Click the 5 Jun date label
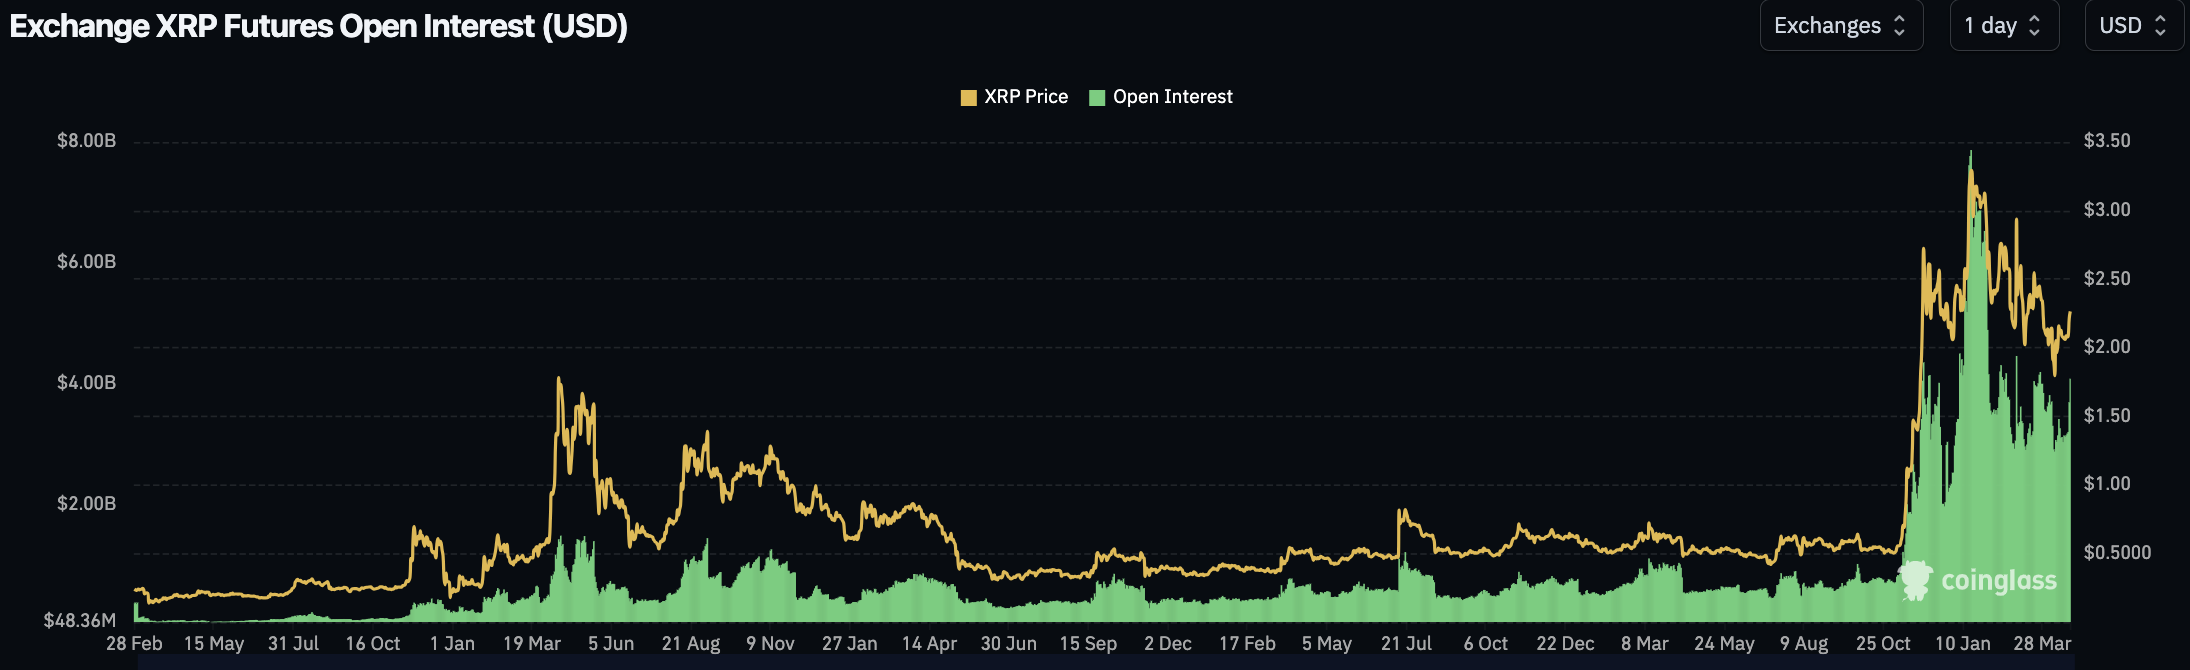This screenshot has width=2190, height=670. pyautogui.click(x=611, y=644)
